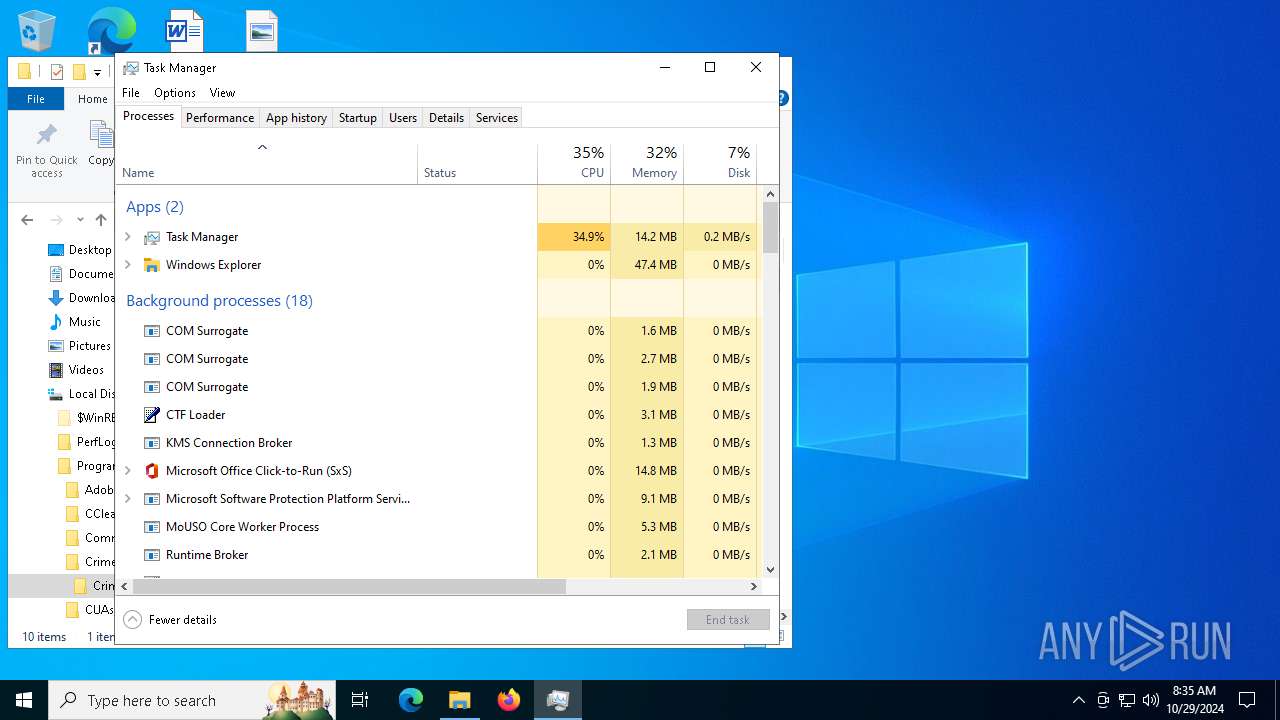Click the KMS Connection Broker icon
The height and width of the screenshot is (720, 1280).
[x=152, y=443]
